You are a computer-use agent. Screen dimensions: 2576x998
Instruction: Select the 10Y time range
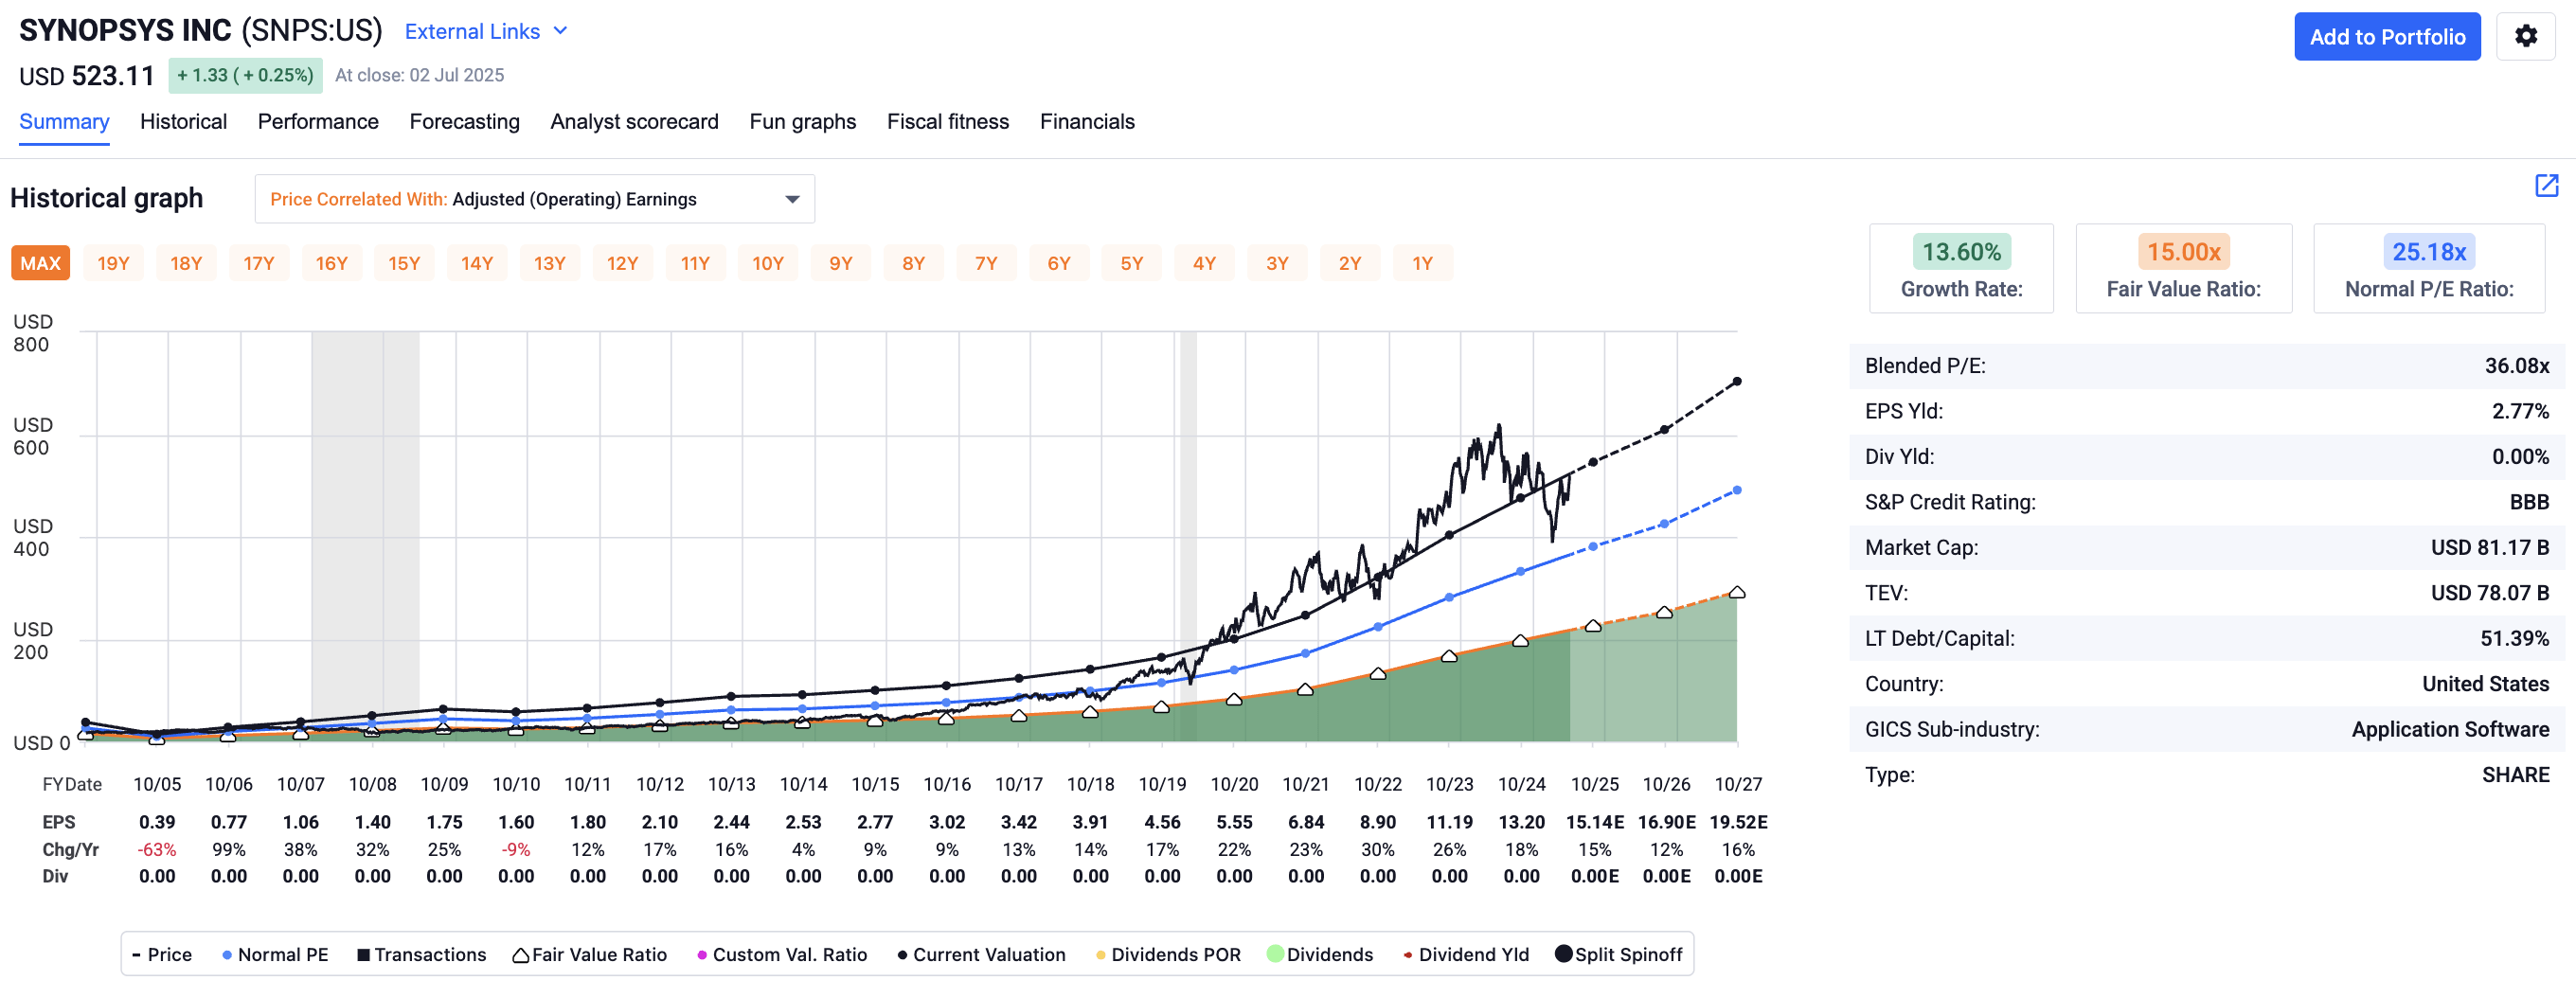[x=768, y=262]
